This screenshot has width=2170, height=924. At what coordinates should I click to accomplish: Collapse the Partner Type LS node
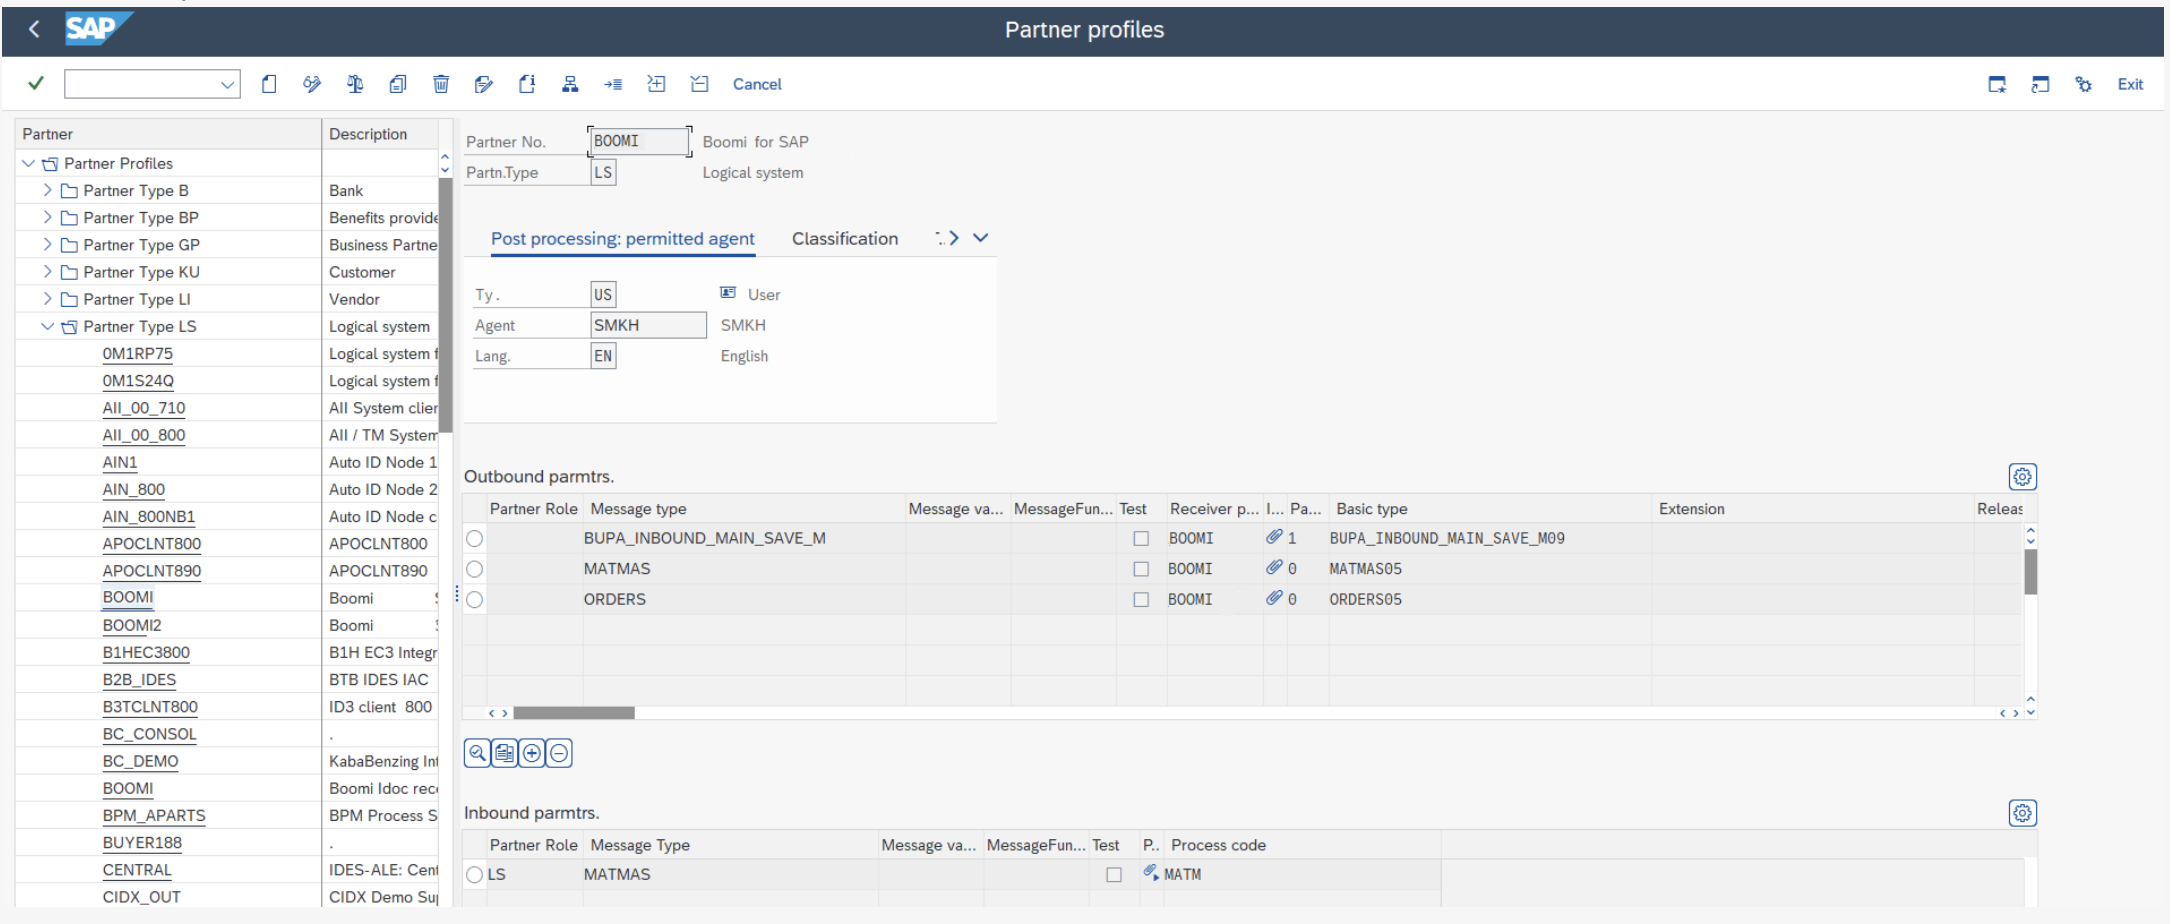tap(47, 326)
